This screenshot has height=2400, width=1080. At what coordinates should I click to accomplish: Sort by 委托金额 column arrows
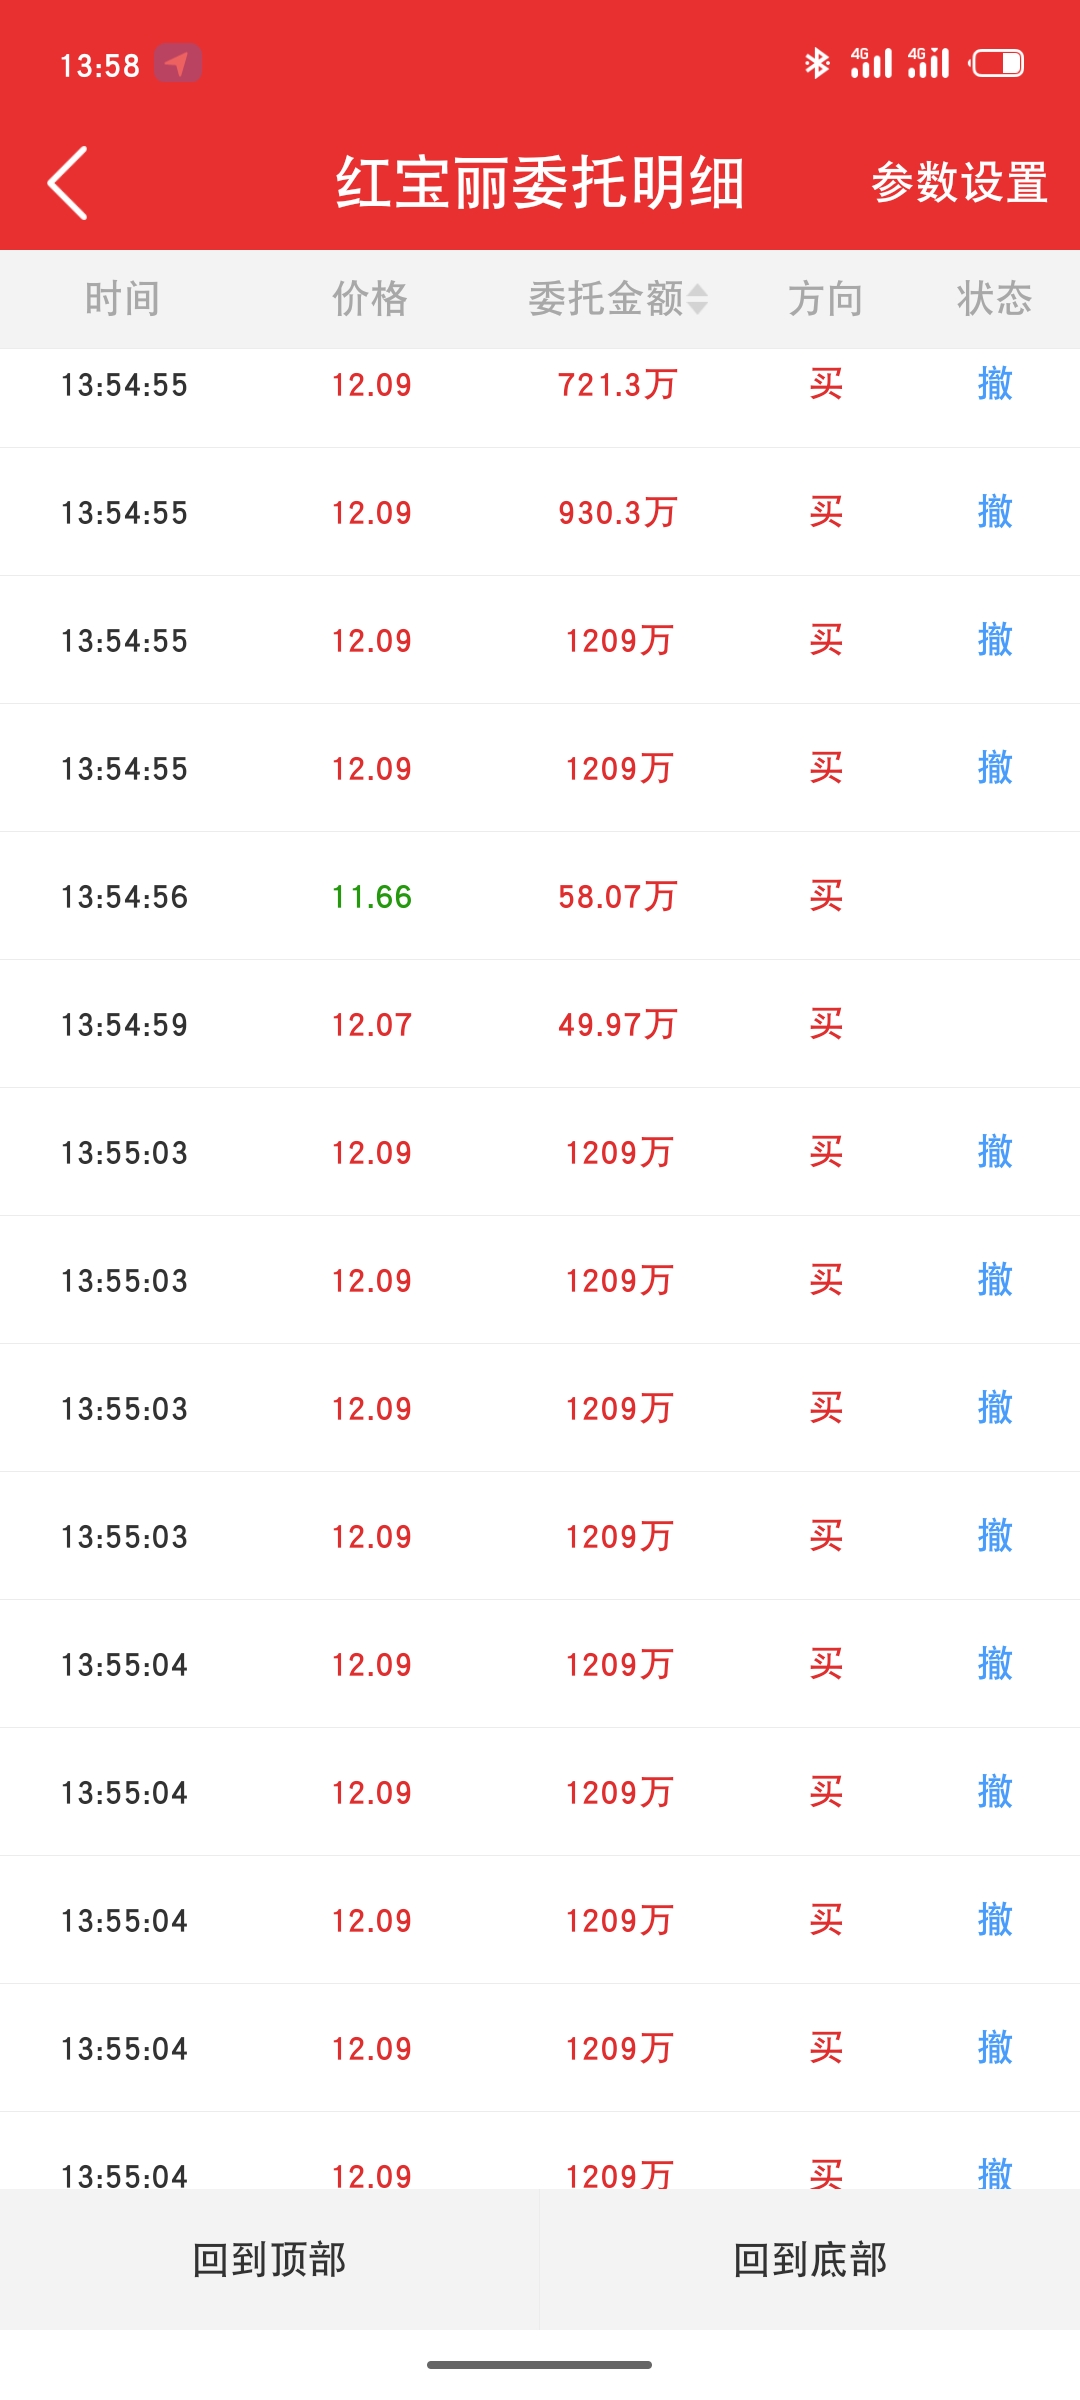pyautogui.click(x=698, y=299)
